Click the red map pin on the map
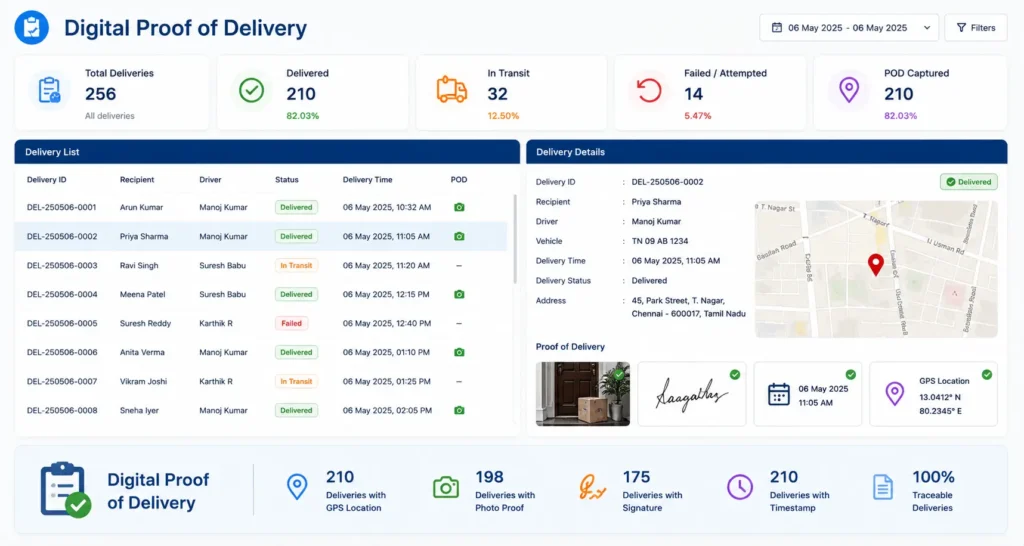 [x=876, y=265]
